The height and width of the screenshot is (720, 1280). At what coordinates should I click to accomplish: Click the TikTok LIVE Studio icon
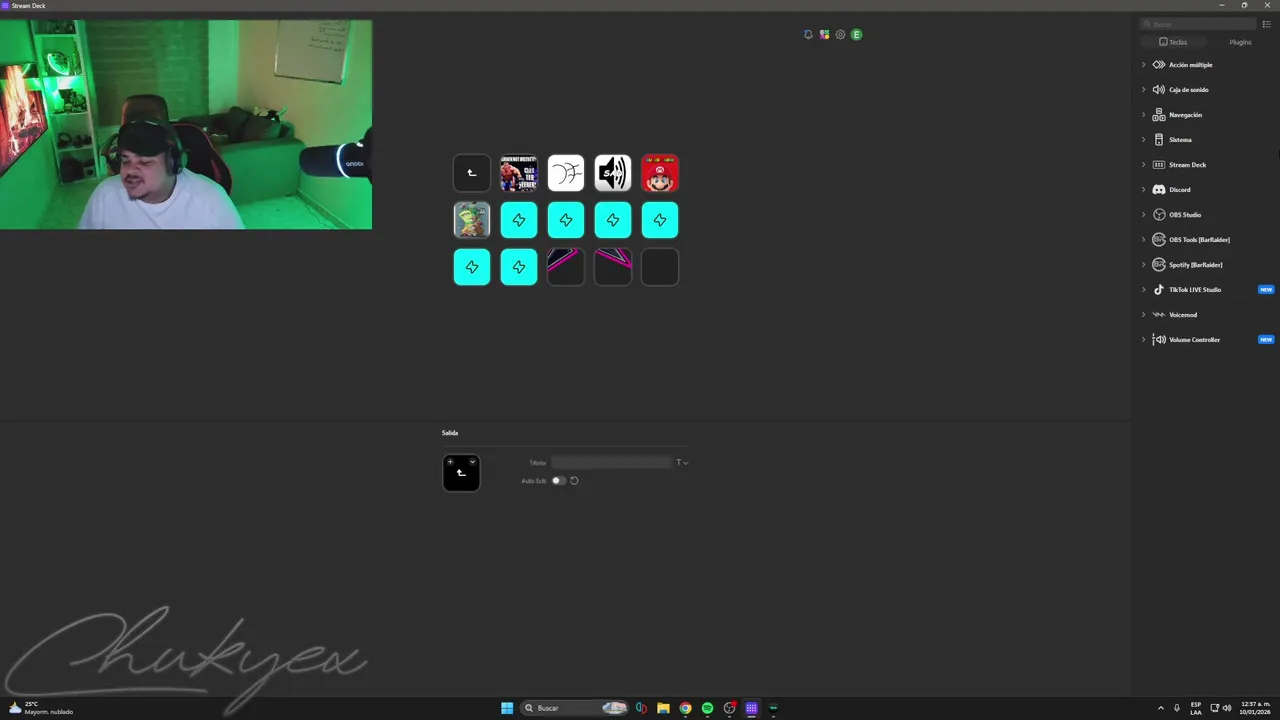(x=1159, y=290)
